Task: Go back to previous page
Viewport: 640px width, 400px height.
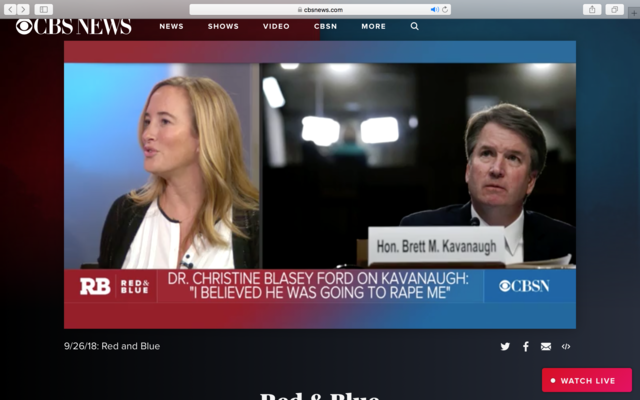Action: point(9,9)
